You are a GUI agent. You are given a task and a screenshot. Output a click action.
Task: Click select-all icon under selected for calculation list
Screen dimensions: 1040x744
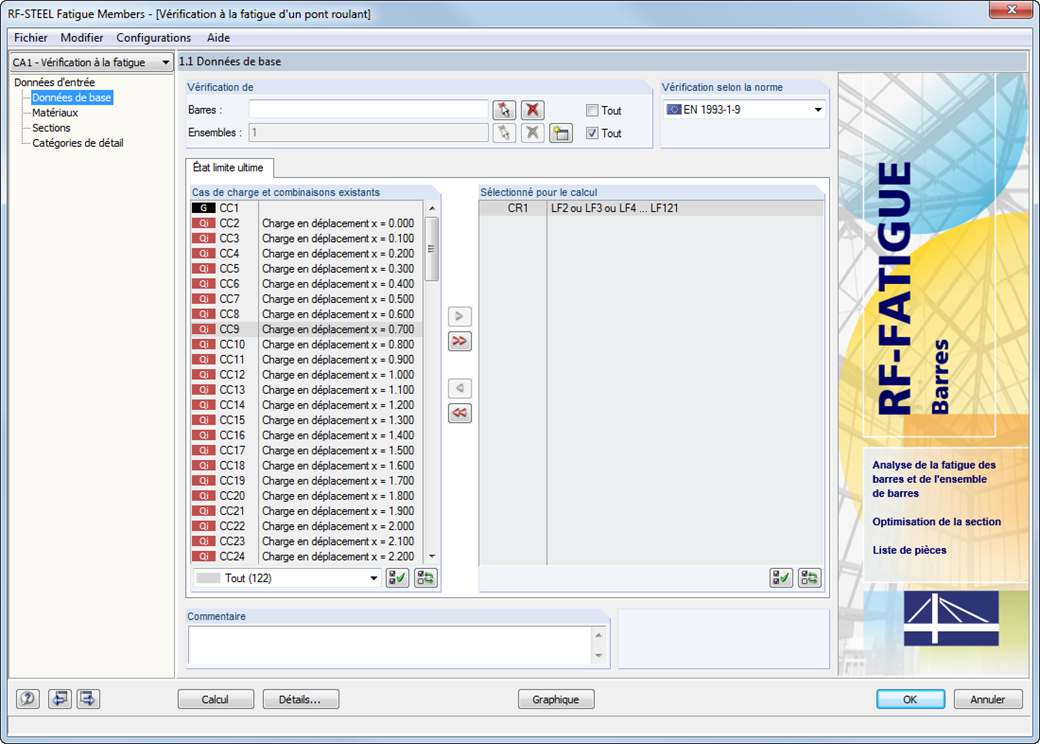point(781,578)
